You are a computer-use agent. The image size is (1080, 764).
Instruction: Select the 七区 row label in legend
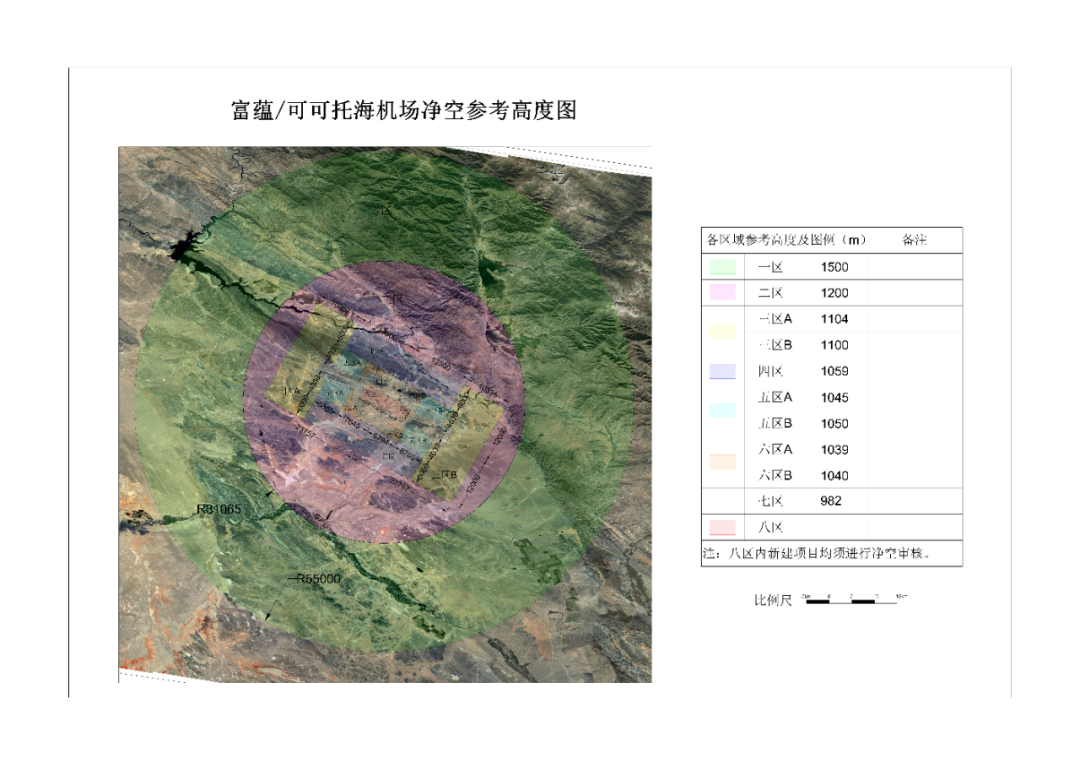[x=771, y=501]
